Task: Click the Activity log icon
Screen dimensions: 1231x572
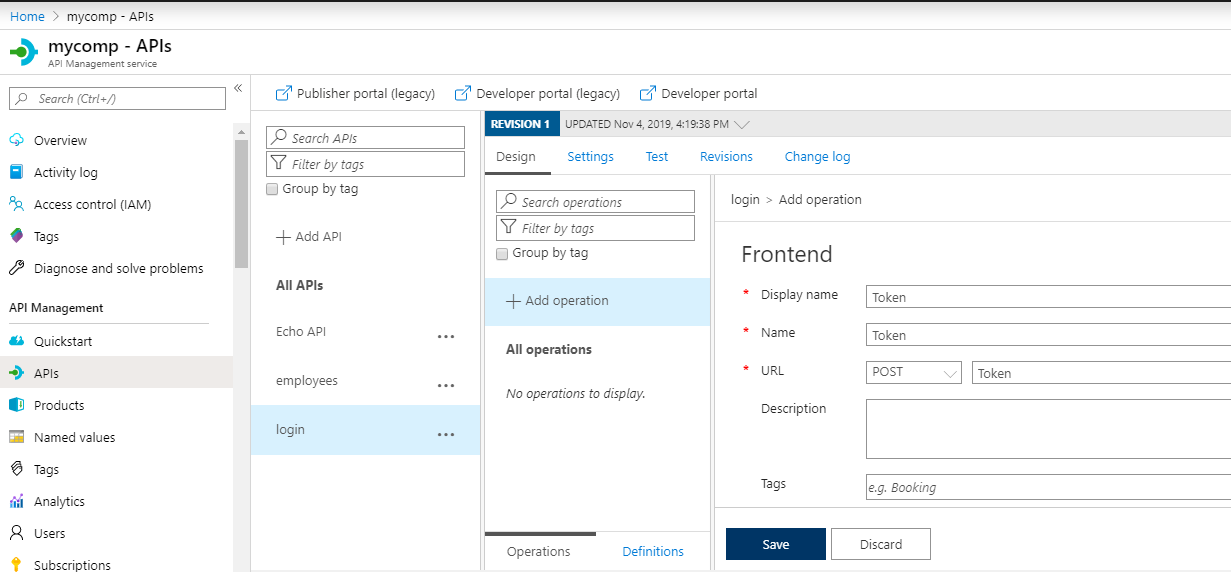Action: (x=16, y=172)
